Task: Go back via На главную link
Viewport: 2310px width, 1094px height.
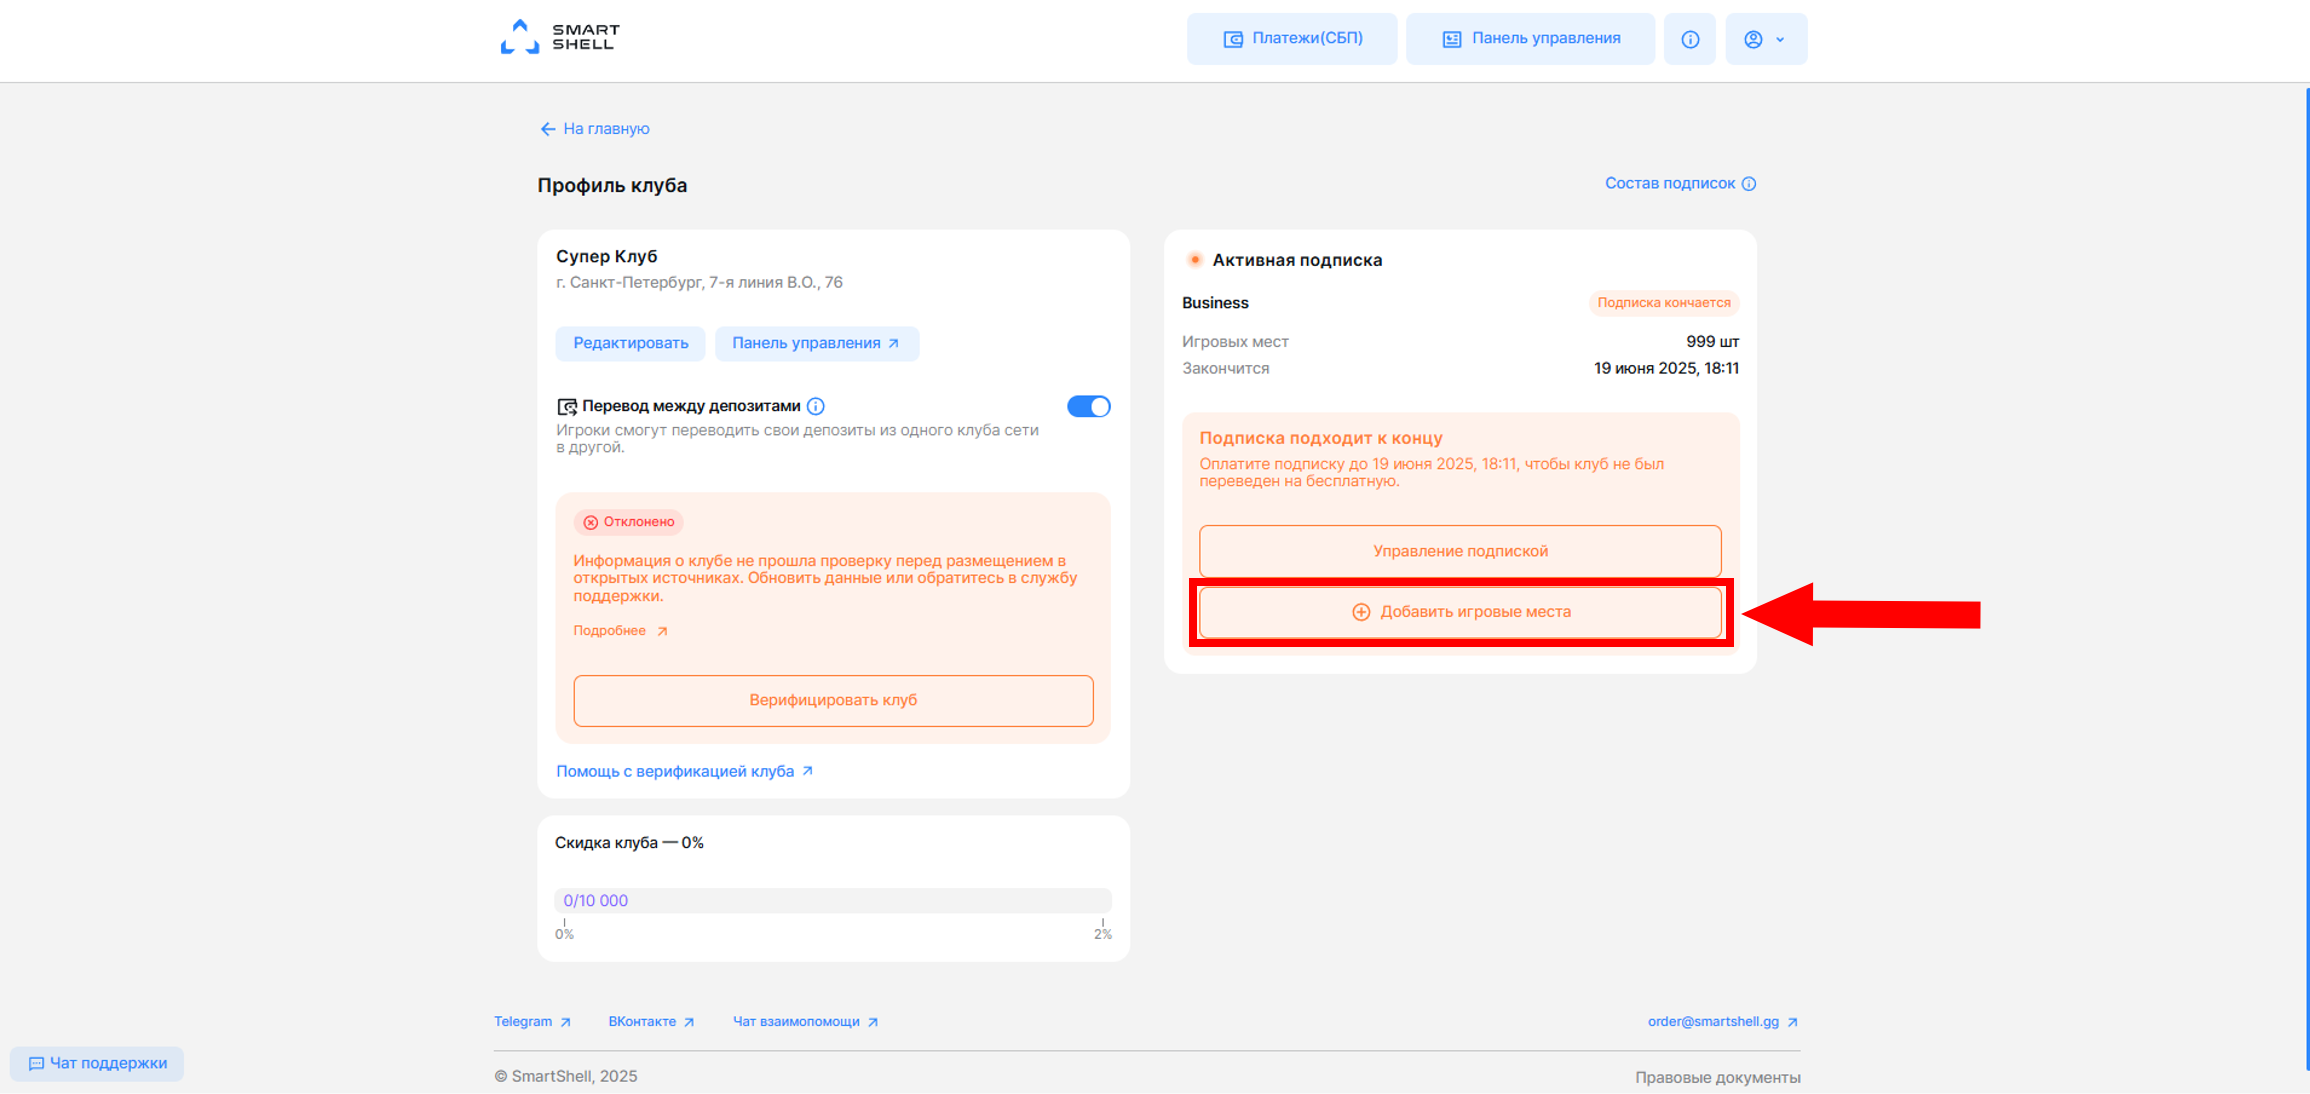Action: [x=595, y=129]
